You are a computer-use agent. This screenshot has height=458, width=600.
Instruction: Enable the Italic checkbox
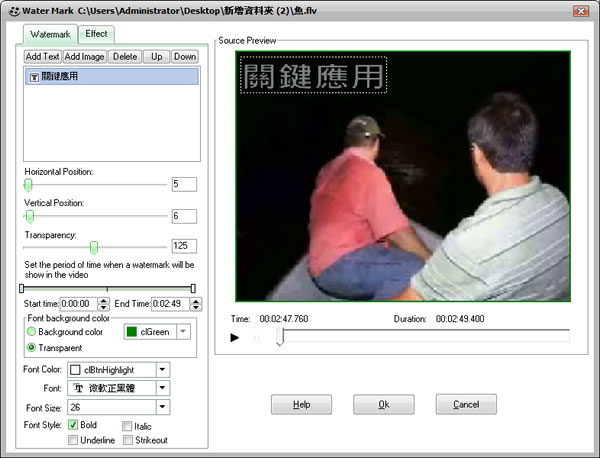(x=127, y=426)
